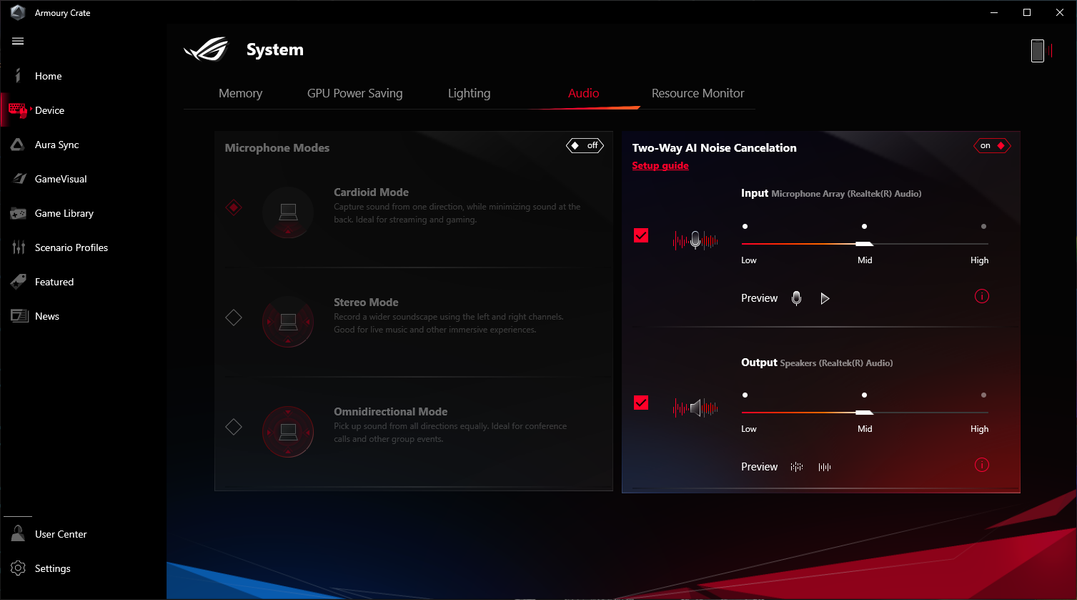Uncheck the Output noise cancelation checkbox
The image size is (1077, 600).
(641, 403)
